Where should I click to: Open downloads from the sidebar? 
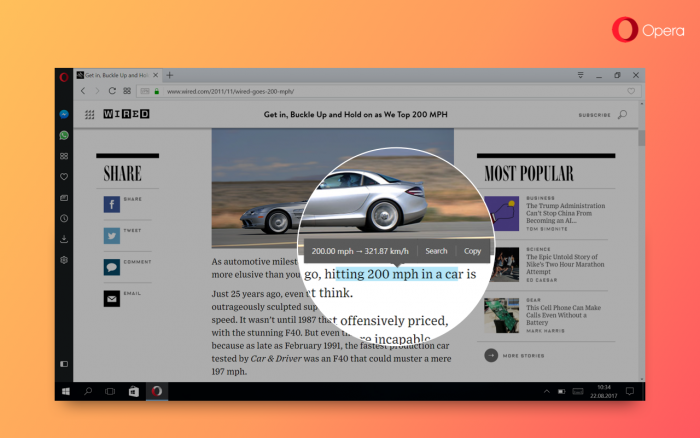[64, 239]
